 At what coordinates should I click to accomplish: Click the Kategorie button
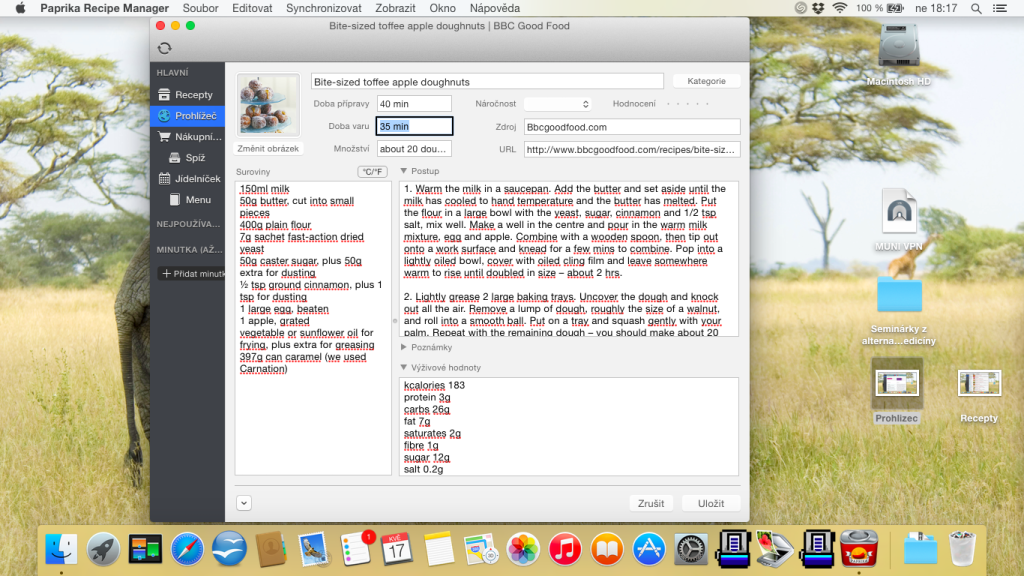coord(706,81)
